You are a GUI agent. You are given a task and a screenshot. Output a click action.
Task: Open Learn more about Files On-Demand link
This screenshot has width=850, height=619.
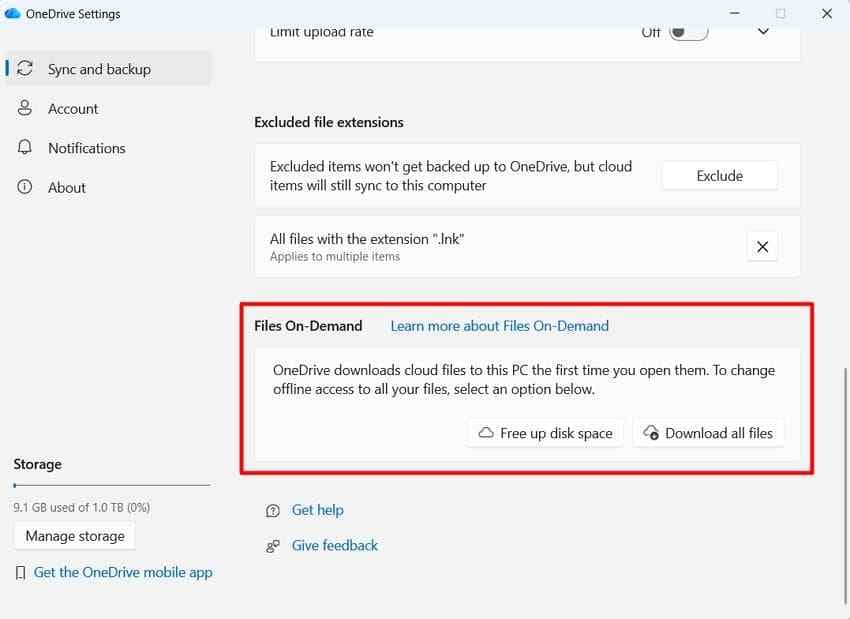point(499,326)
